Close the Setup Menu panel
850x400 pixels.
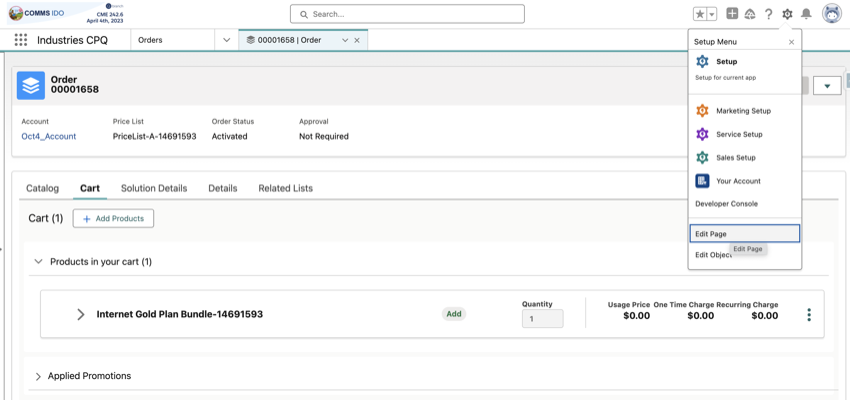(x=791, y=42)
